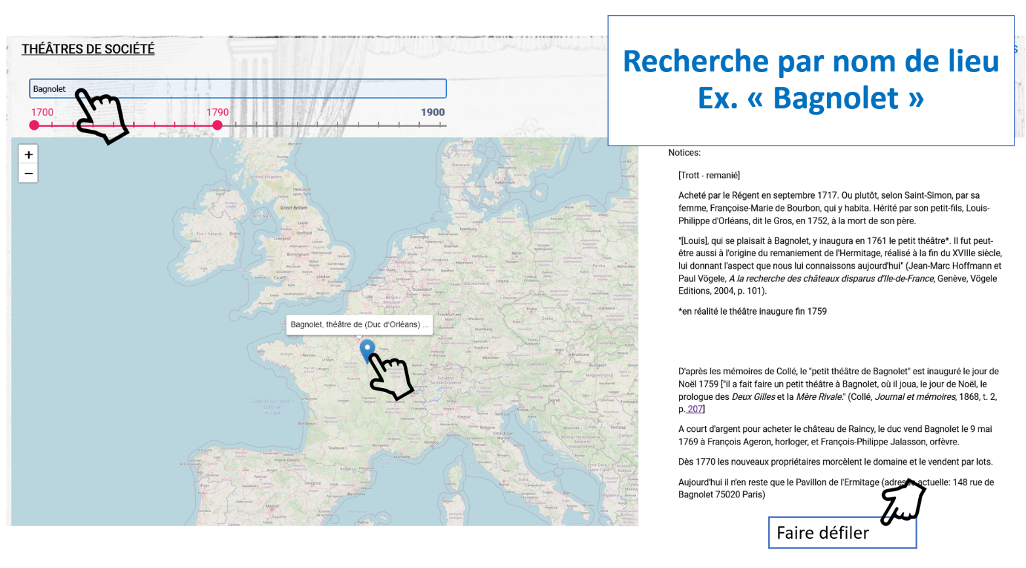
Task: Select the blue Bagnolet map marker pin
Action: coord(367,349)
